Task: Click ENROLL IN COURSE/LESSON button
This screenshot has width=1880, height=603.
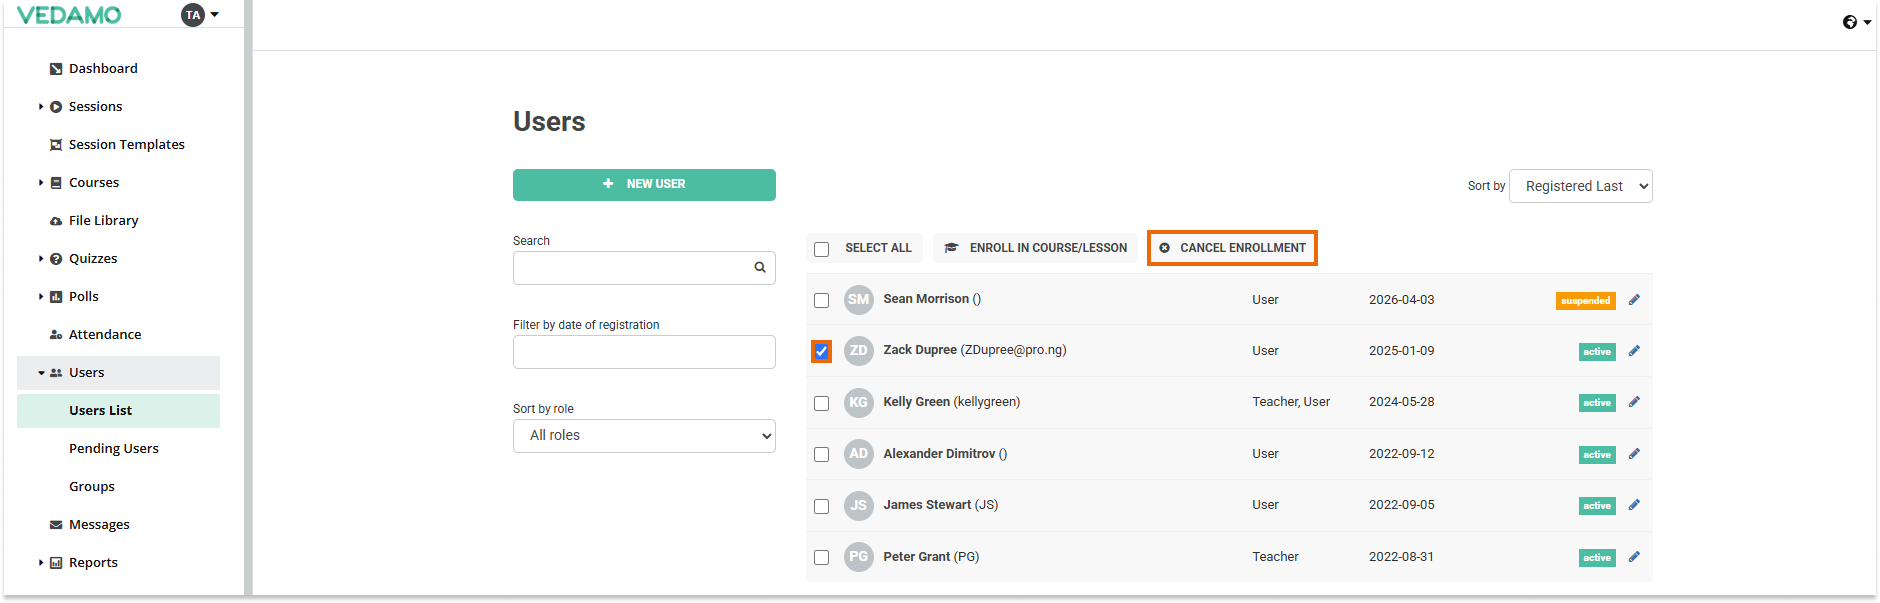Action: [1036, 248]
